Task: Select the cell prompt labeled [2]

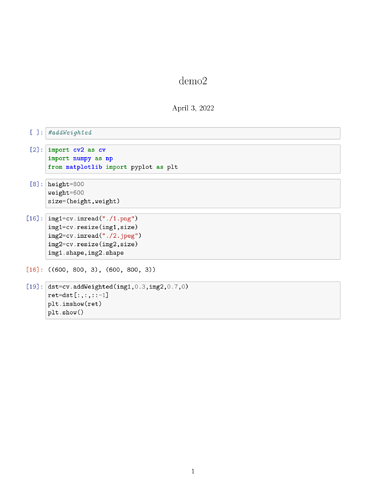Action: (36, 150)
